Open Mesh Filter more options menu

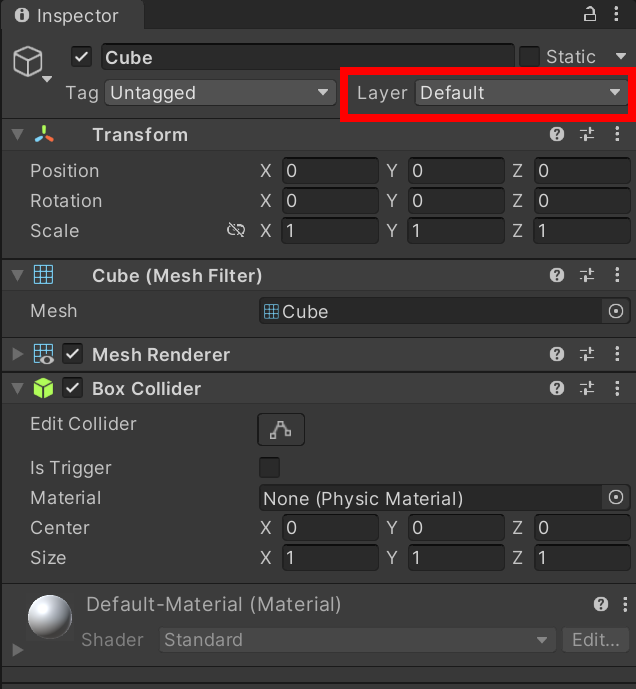pyautogui.click(x=617, y=275)
